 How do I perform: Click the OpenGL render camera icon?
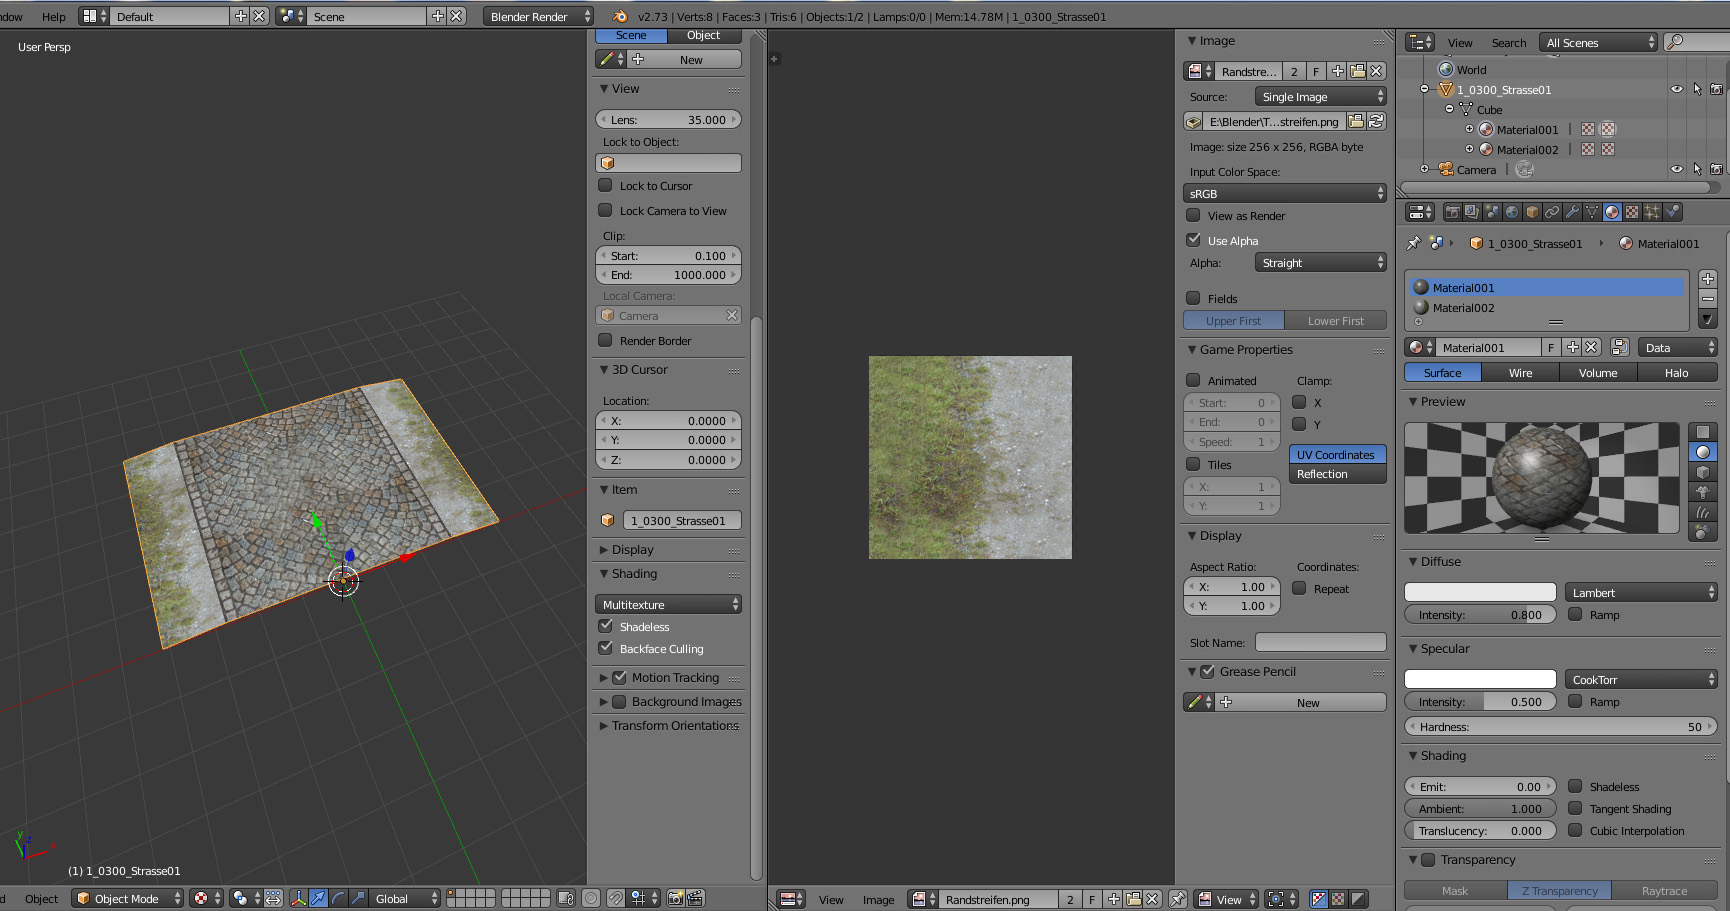tap(676, 898)
